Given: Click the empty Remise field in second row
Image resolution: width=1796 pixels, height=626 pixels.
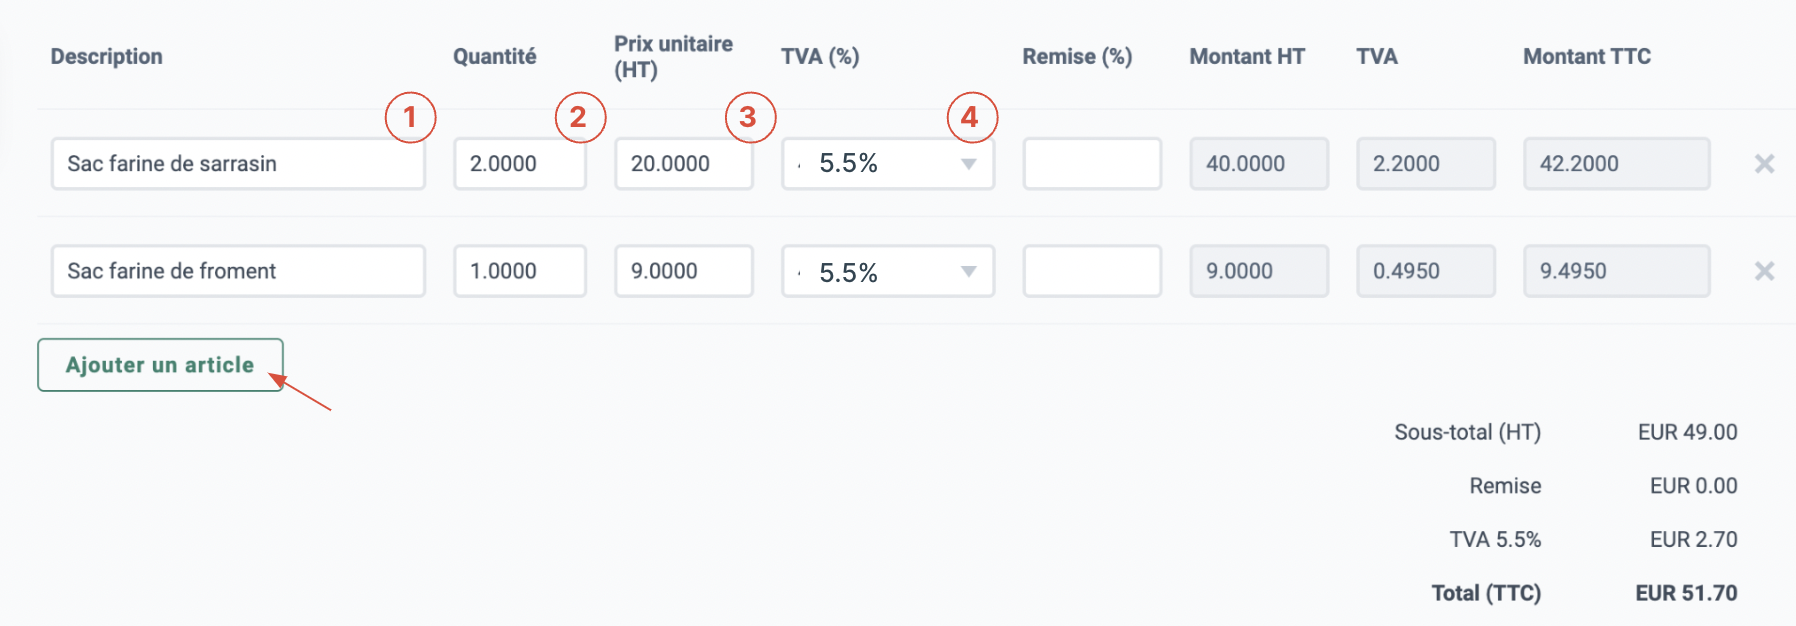Looking at the screenshot, I should (x=1092, y=271).
